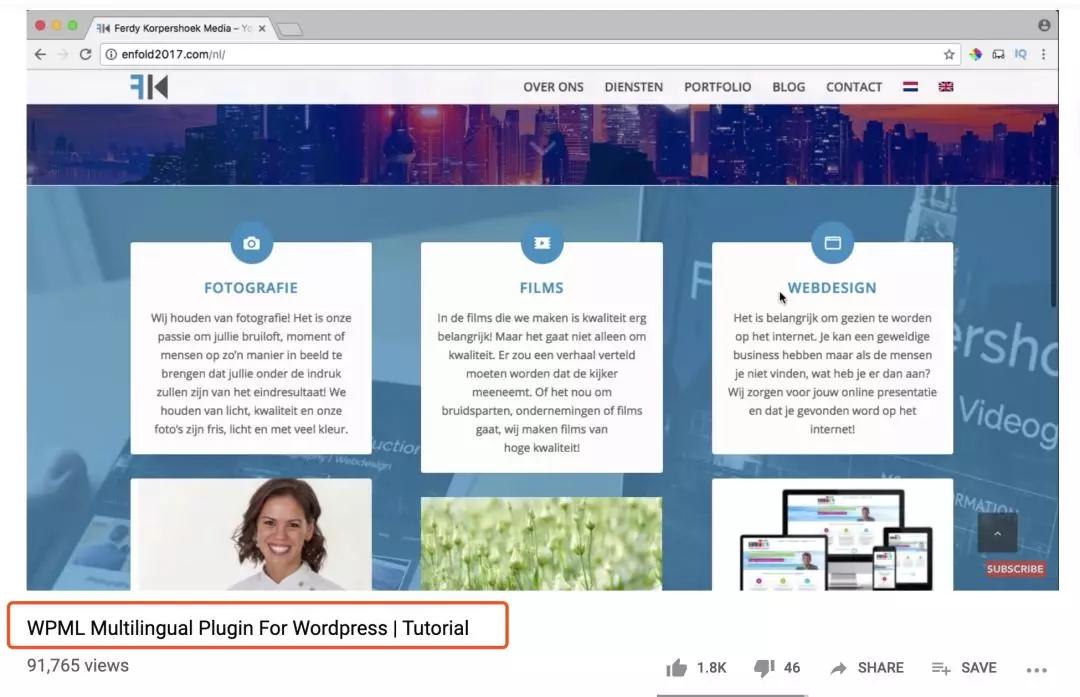Click the 91,765 views count
Image resolution: width=1080 pixels, height=697 pixels.
coord(78,666)
